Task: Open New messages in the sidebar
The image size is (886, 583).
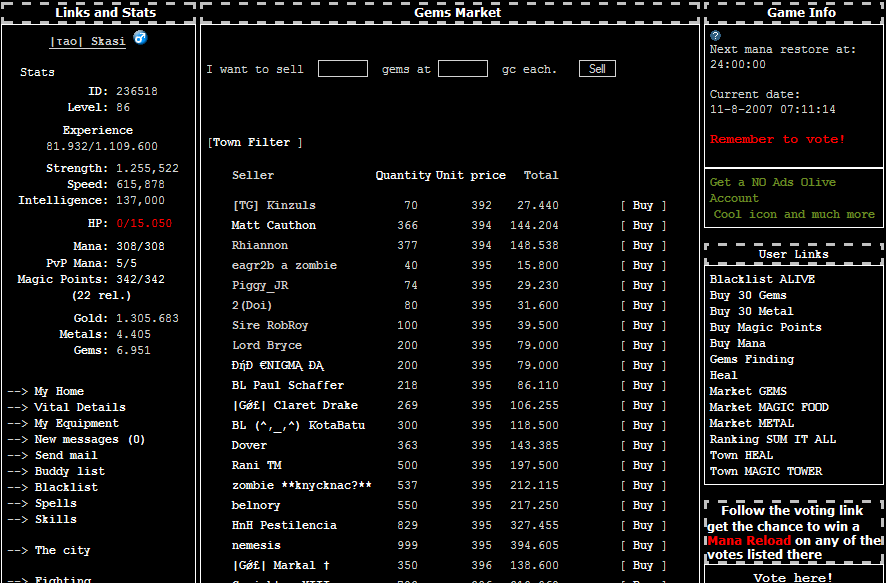Action: (89, 440)
